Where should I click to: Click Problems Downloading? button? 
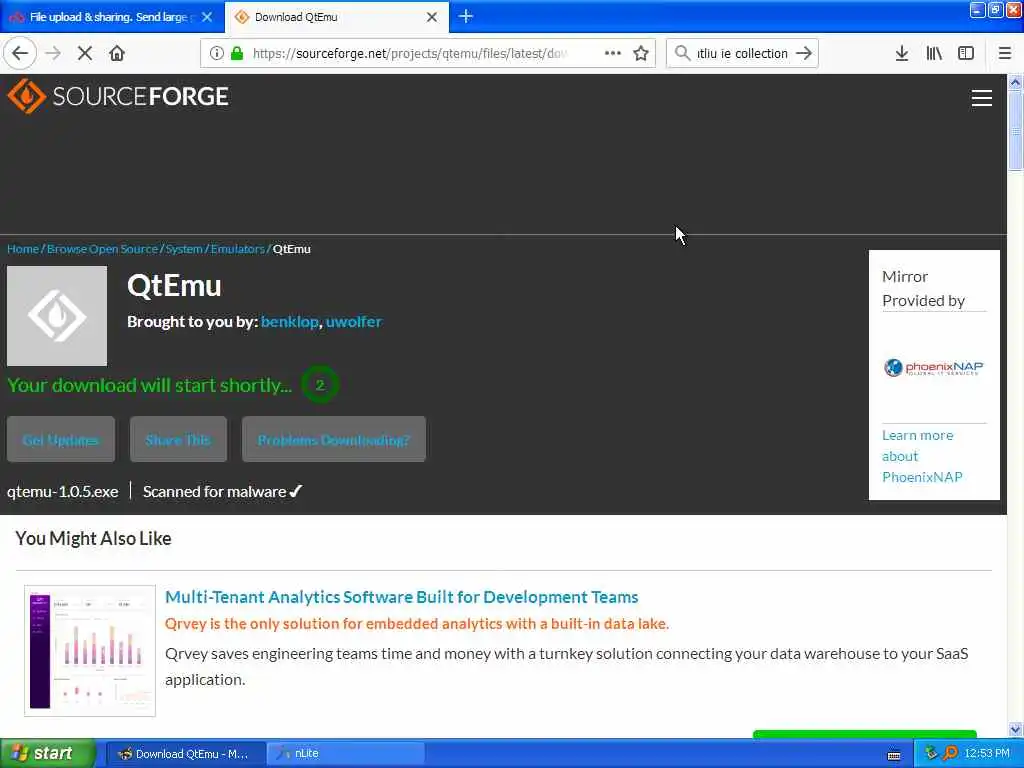334,440
